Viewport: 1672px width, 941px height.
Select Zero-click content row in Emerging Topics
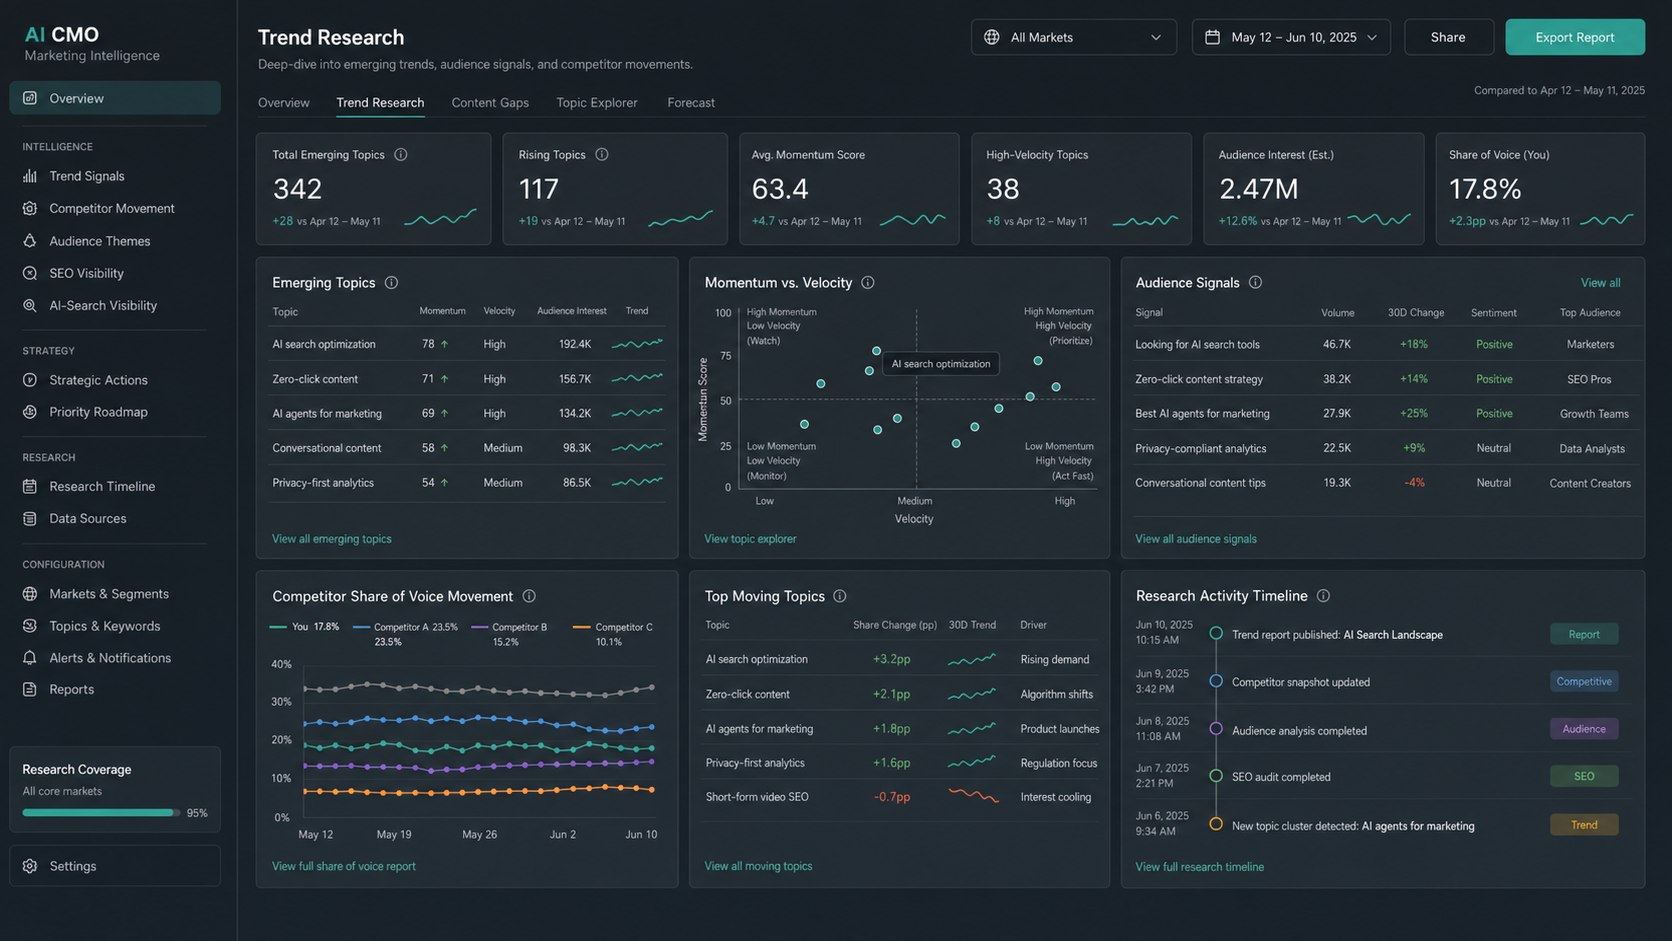coord(467,379)
